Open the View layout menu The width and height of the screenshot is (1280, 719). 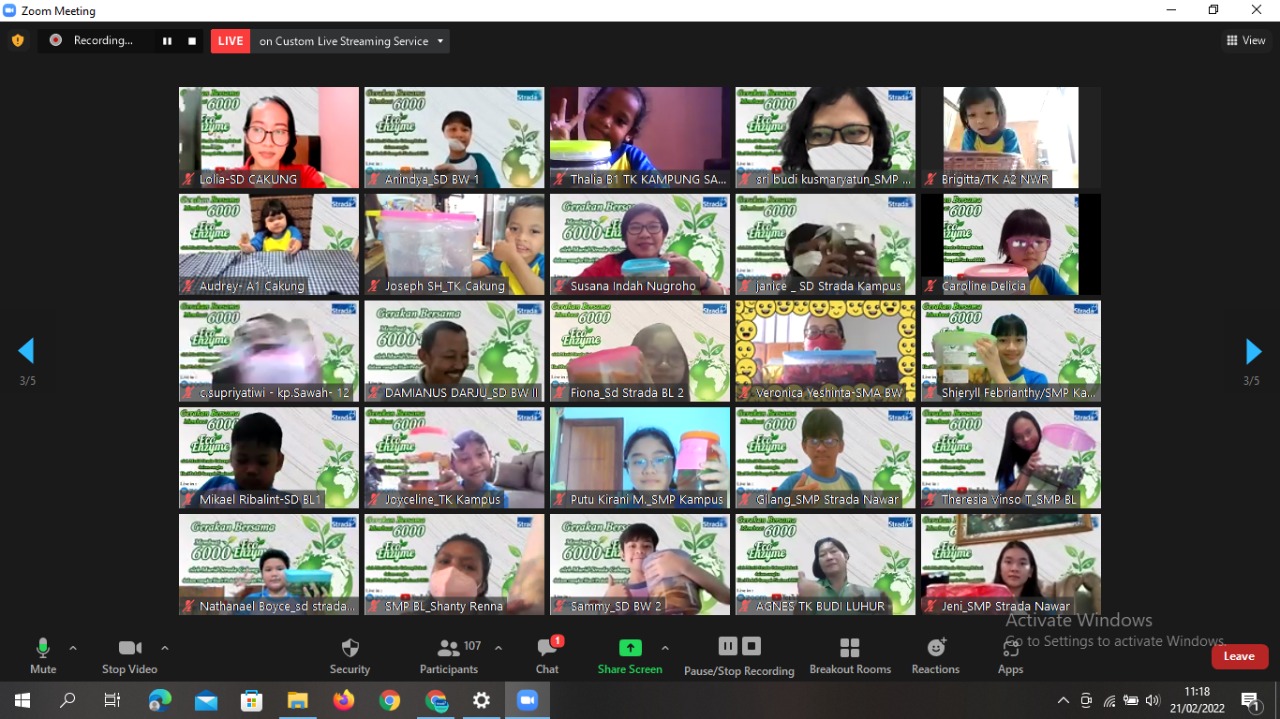coord(1246,41)
